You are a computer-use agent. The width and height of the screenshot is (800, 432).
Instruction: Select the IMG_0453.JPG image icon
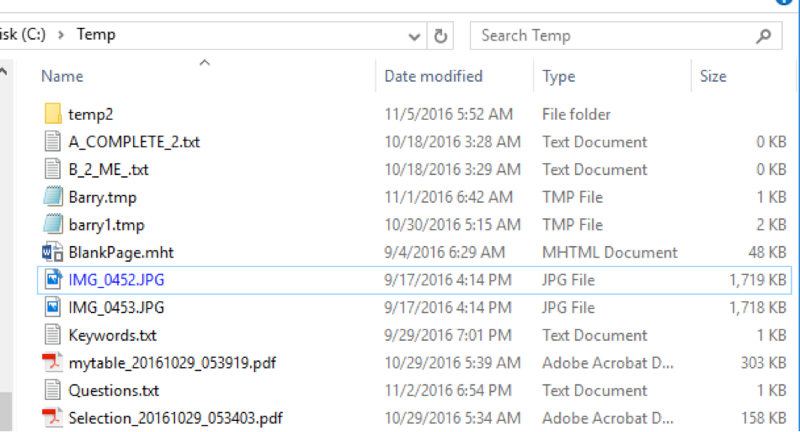click(53, 307)
